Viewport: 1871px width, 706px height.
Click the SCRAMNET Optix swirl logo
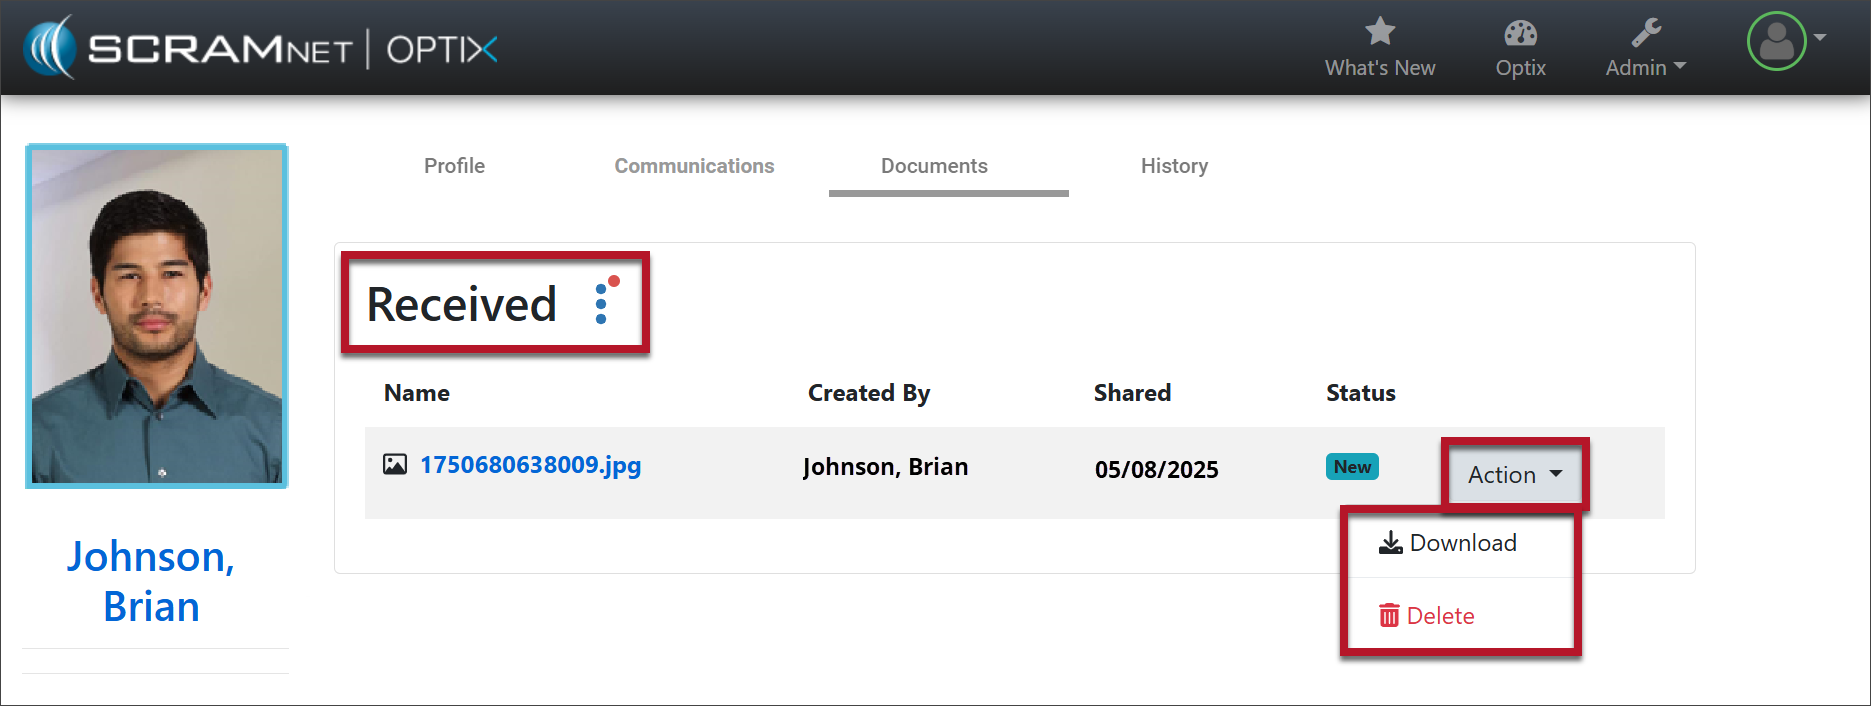[x=50, y=47]
